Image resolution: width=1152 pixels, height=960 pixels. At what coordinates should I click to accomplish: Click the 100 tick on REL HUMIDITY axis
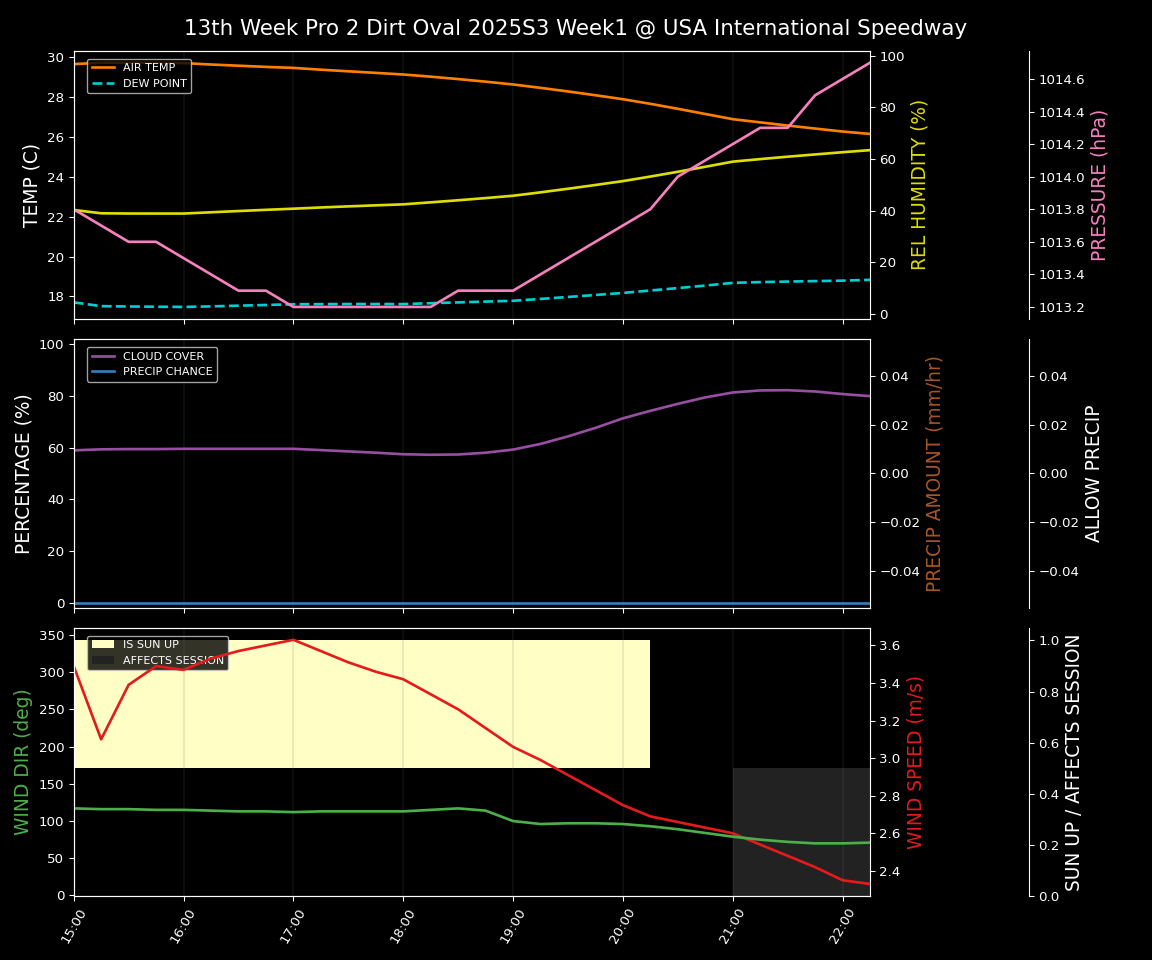892,57
